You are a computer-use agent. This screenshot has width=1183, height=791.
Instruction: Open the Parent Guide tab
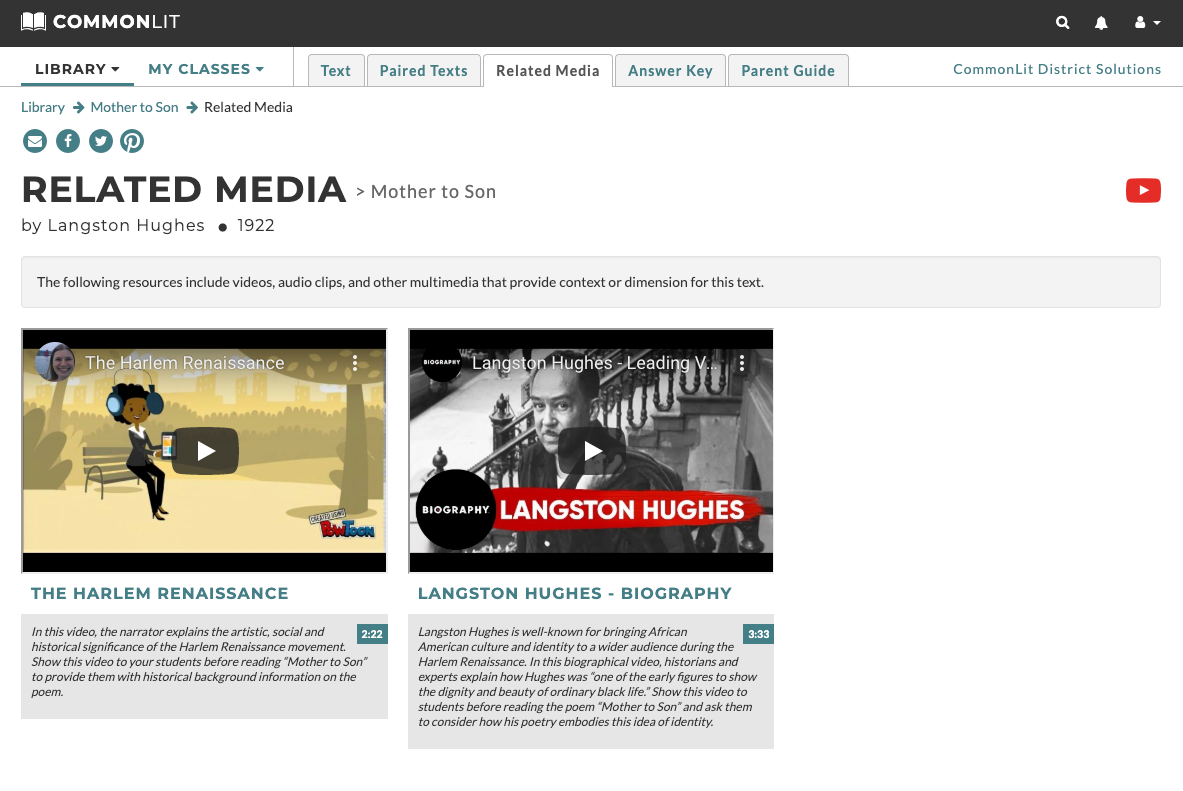click(788, 70)
